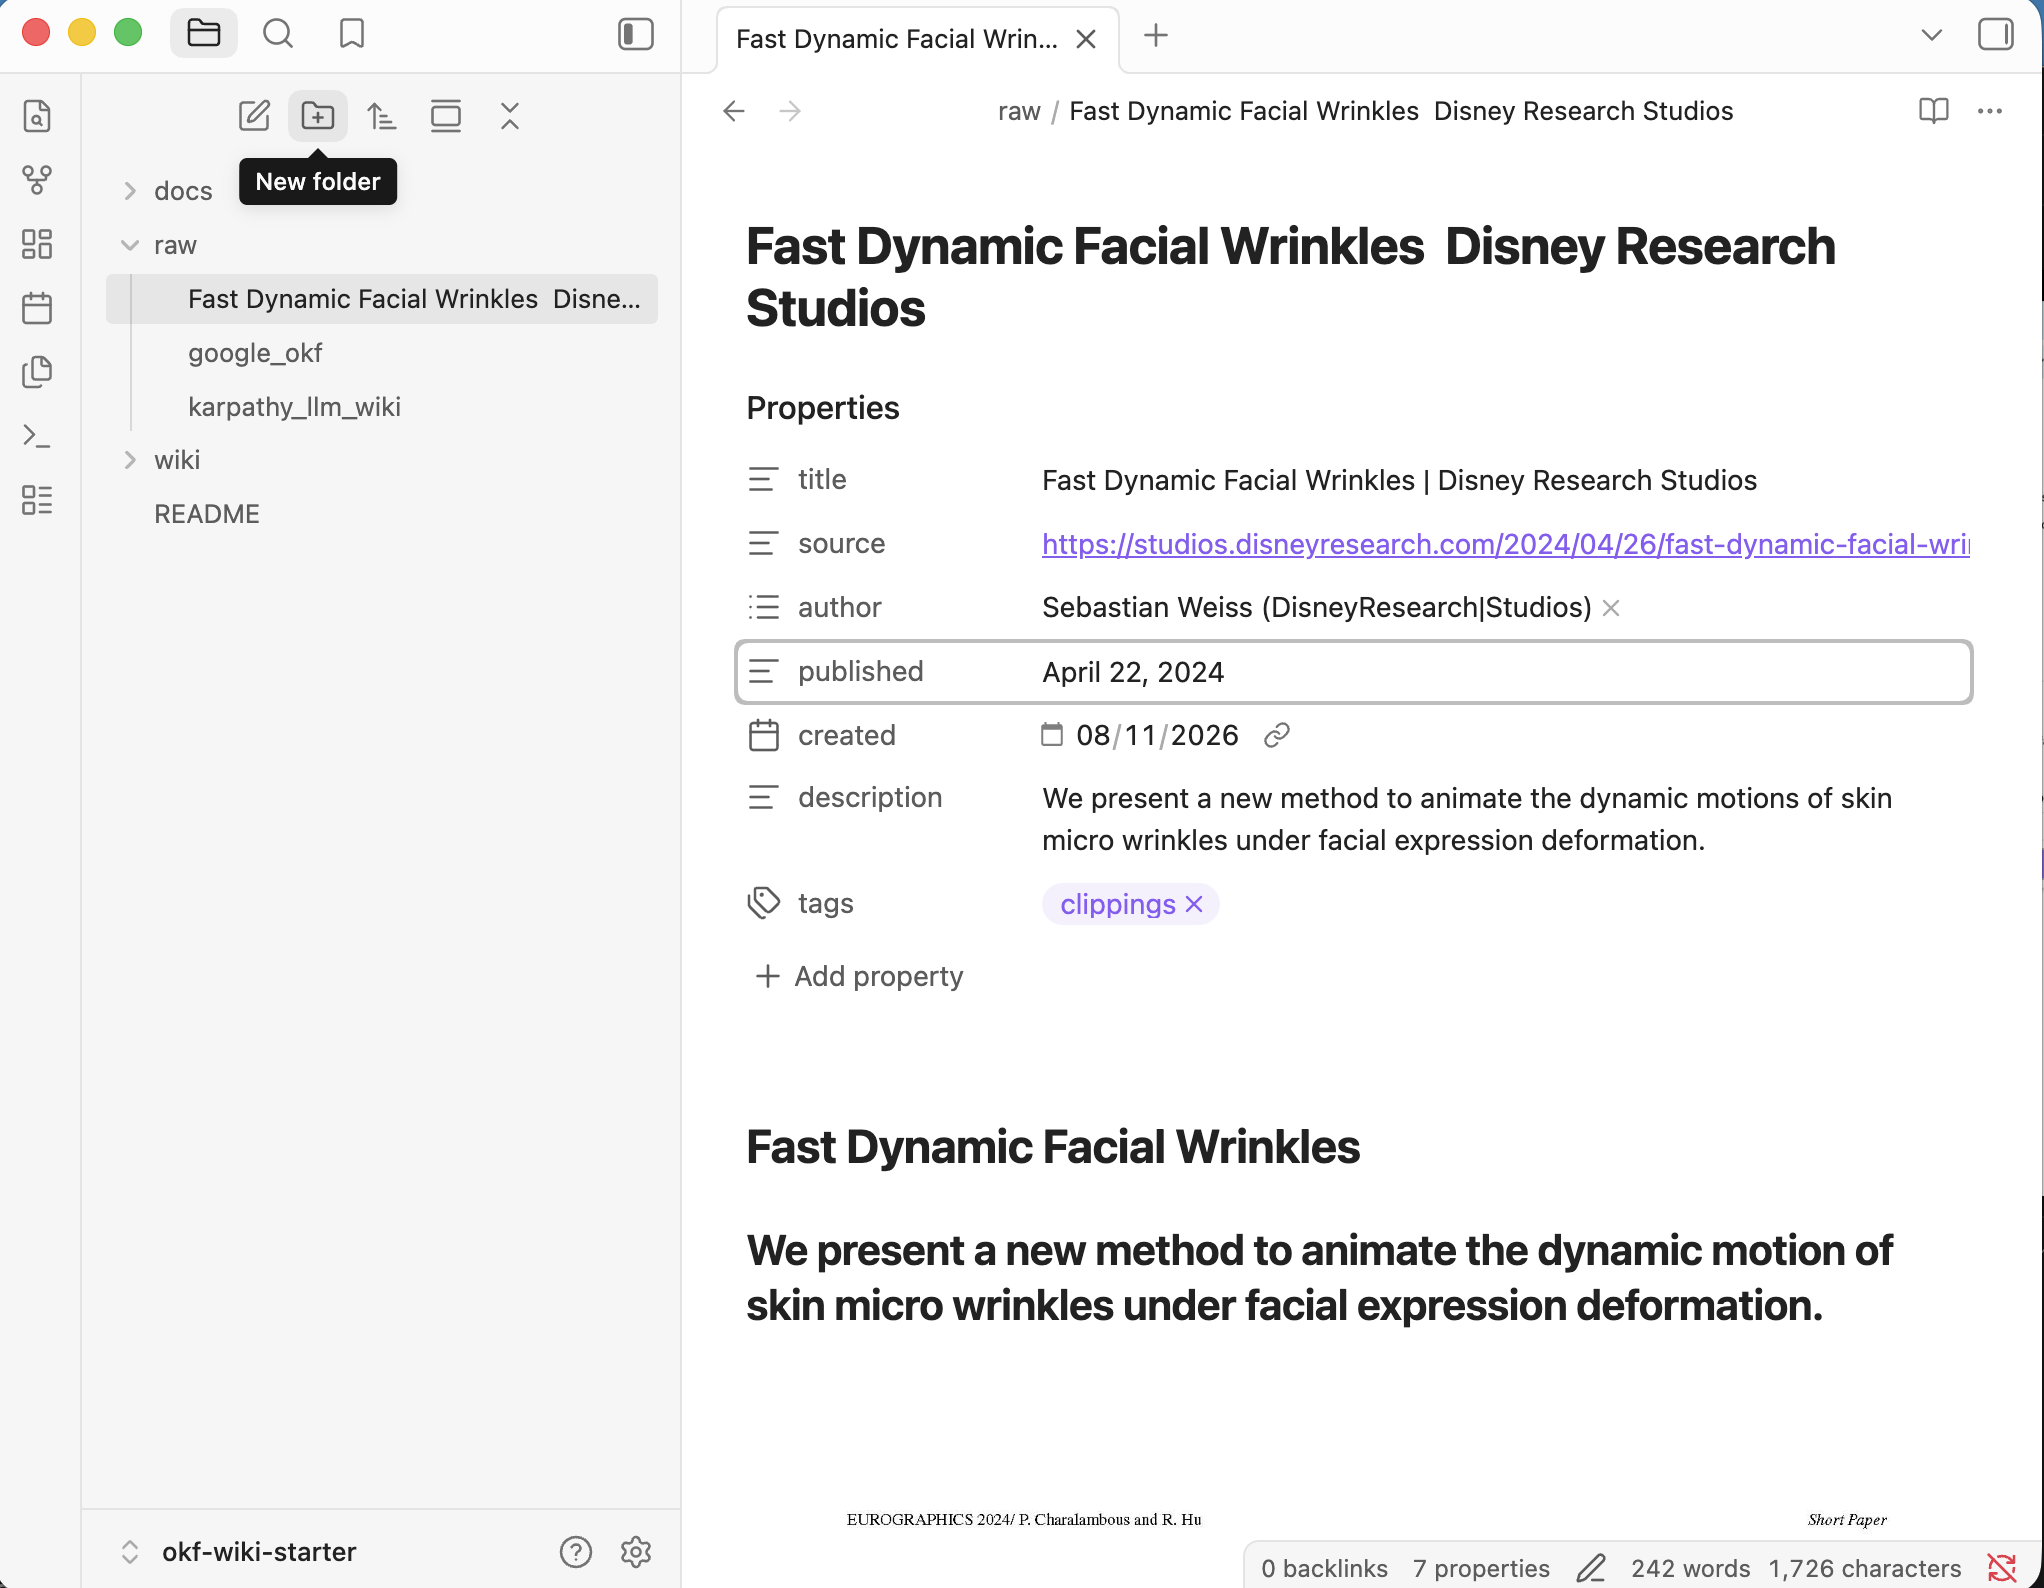Close the Fast Dynamic Facial Wrinkles tab
The height and width of the screenshot is (1588, 2044).
pyautogui.click(x=1086, y=39)
